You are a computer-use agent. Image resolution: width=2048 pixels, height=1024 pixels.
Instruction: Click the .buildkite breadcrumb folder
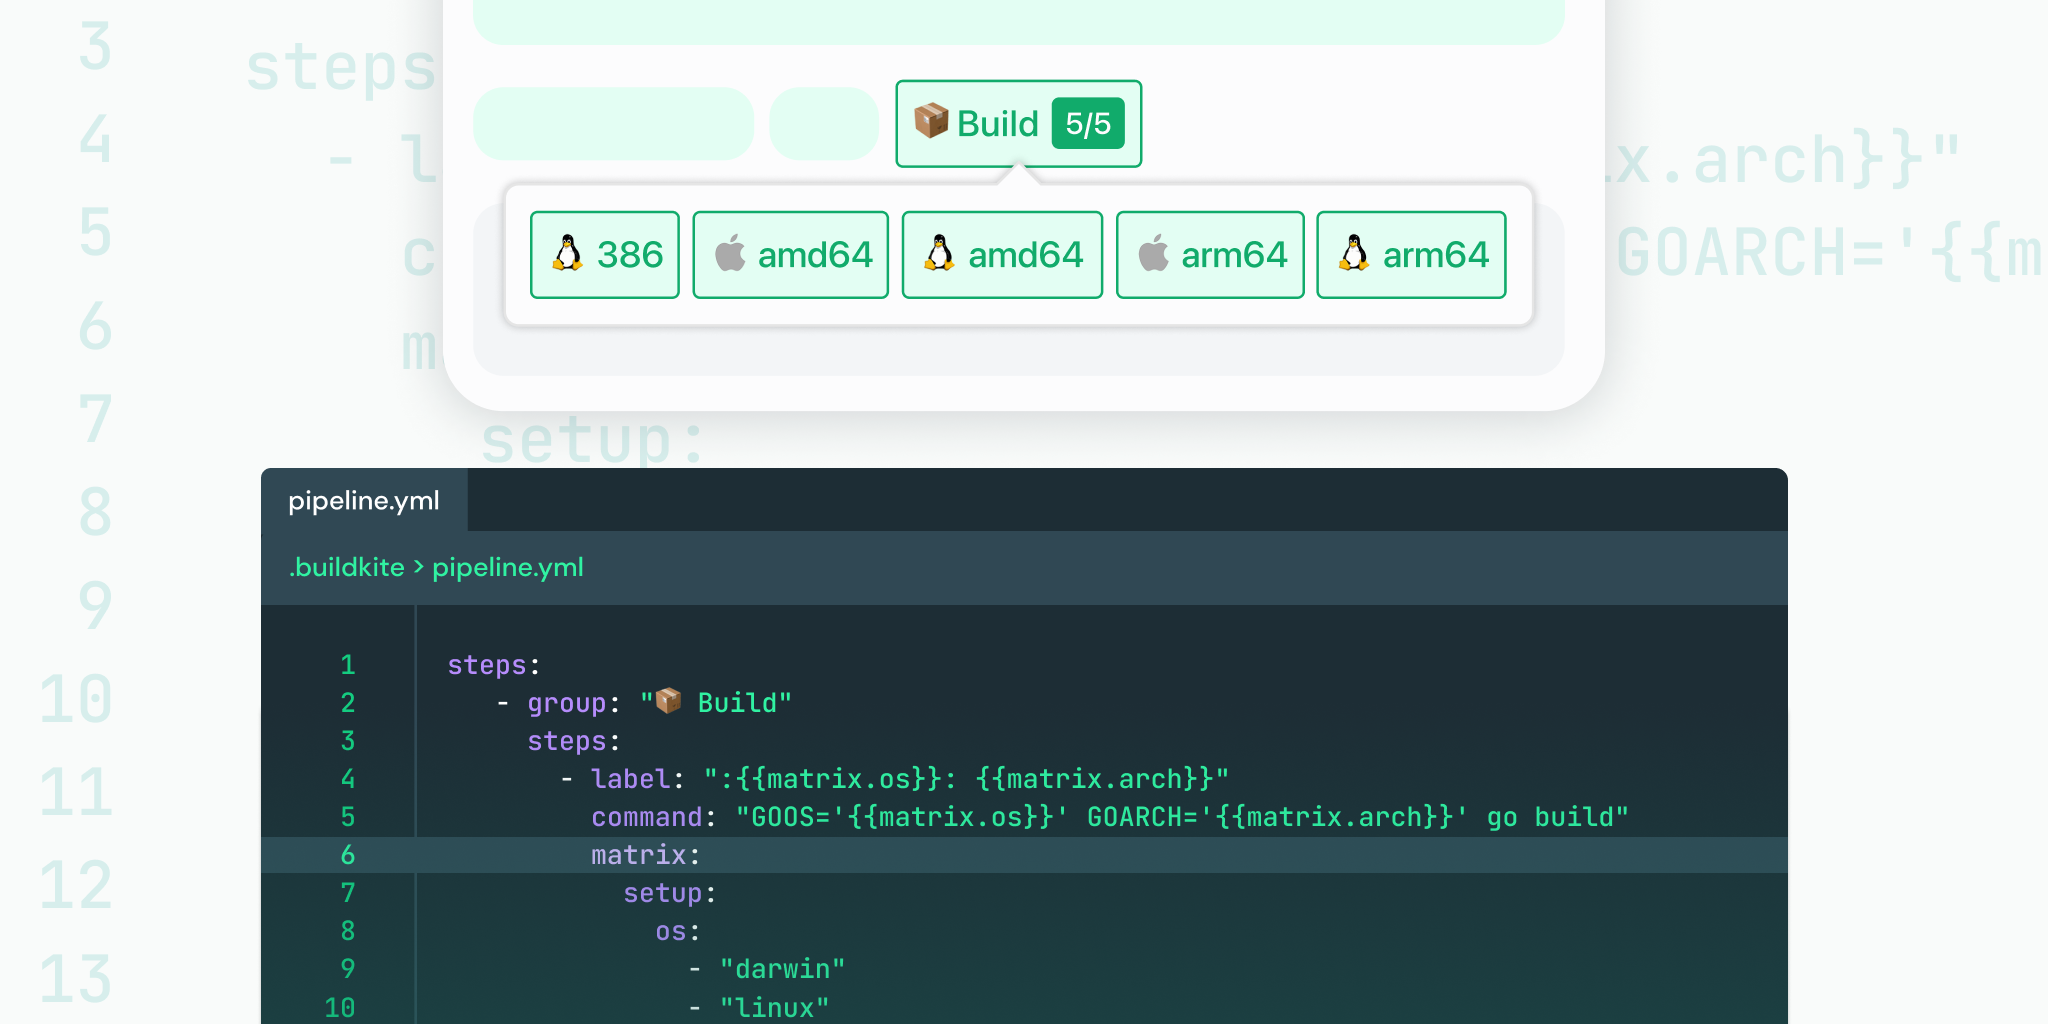tap(347, 567)
